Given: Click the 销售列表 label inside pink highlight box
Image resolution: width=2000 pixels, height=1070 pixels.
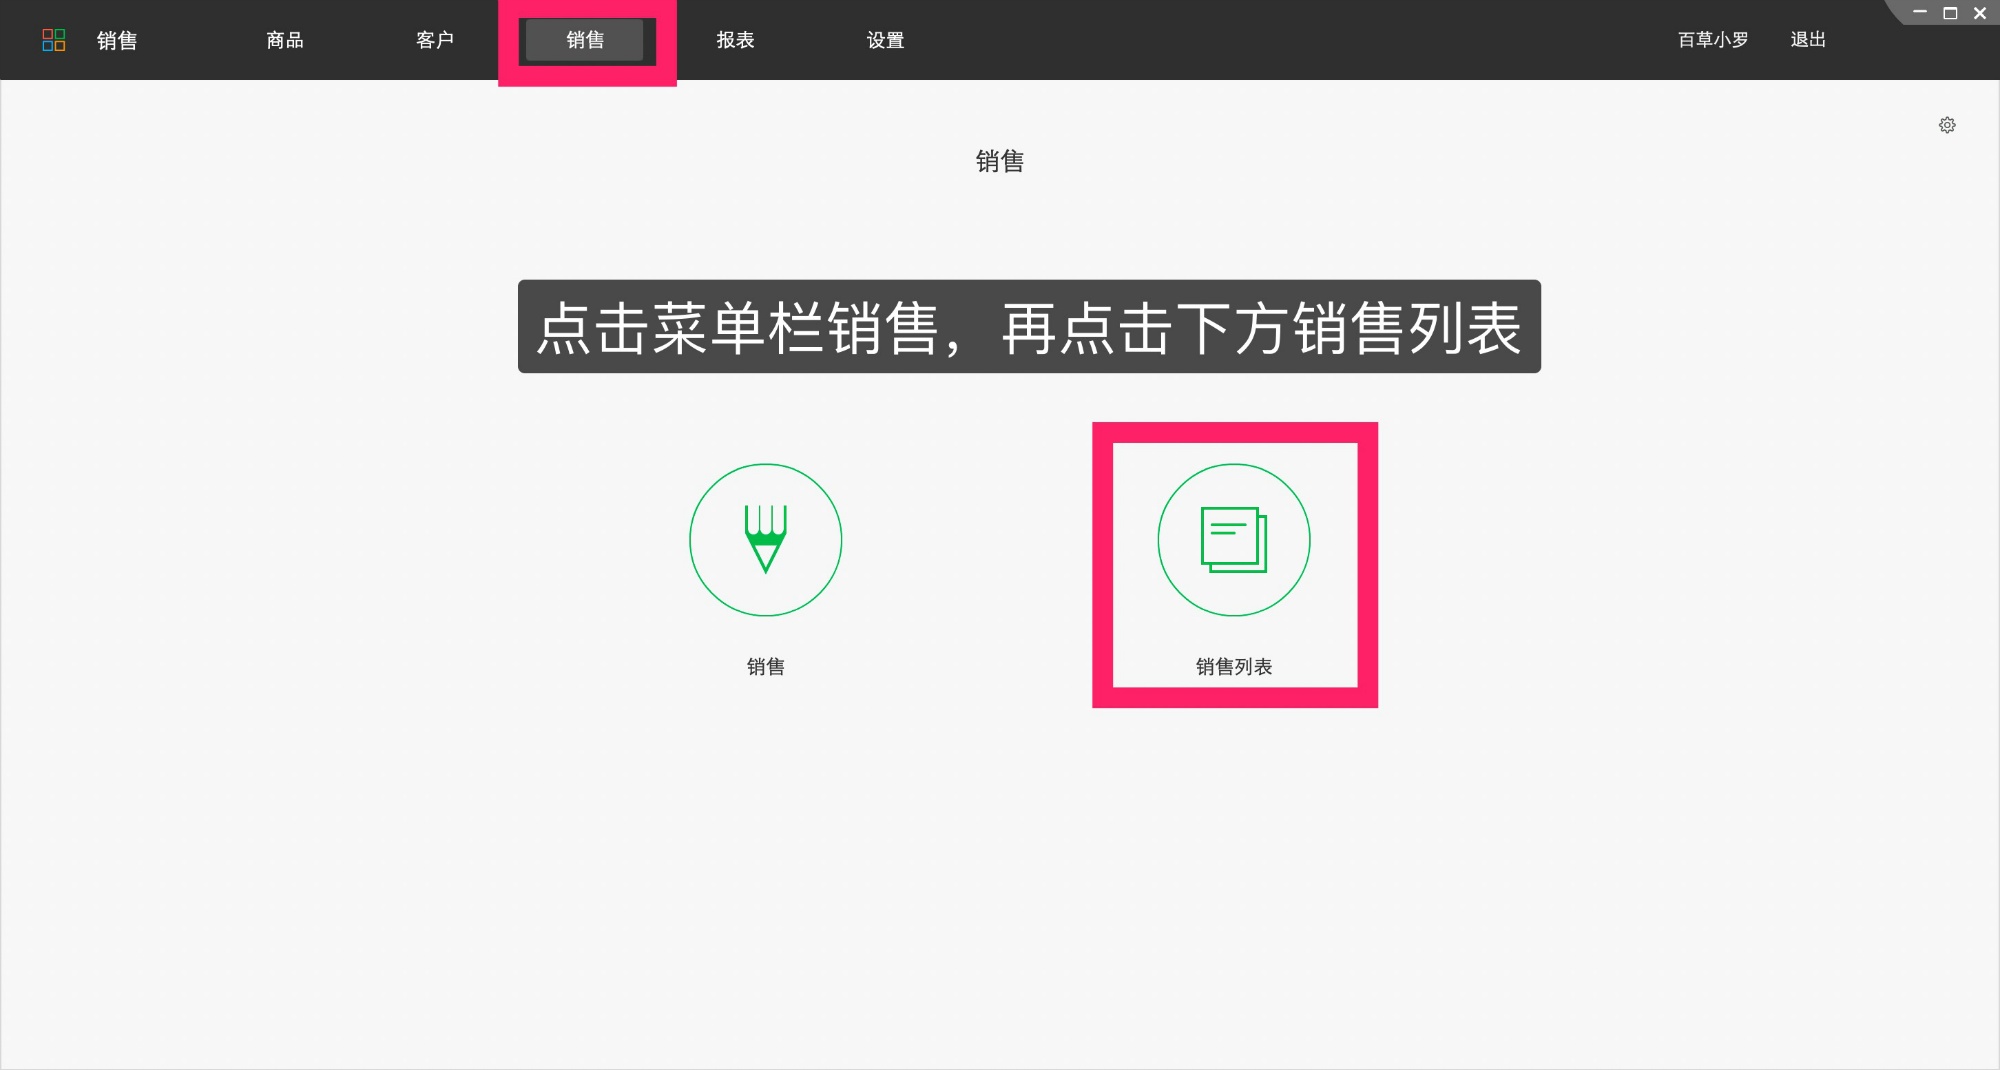Looking at the screenshot, I should point(1234,667).
